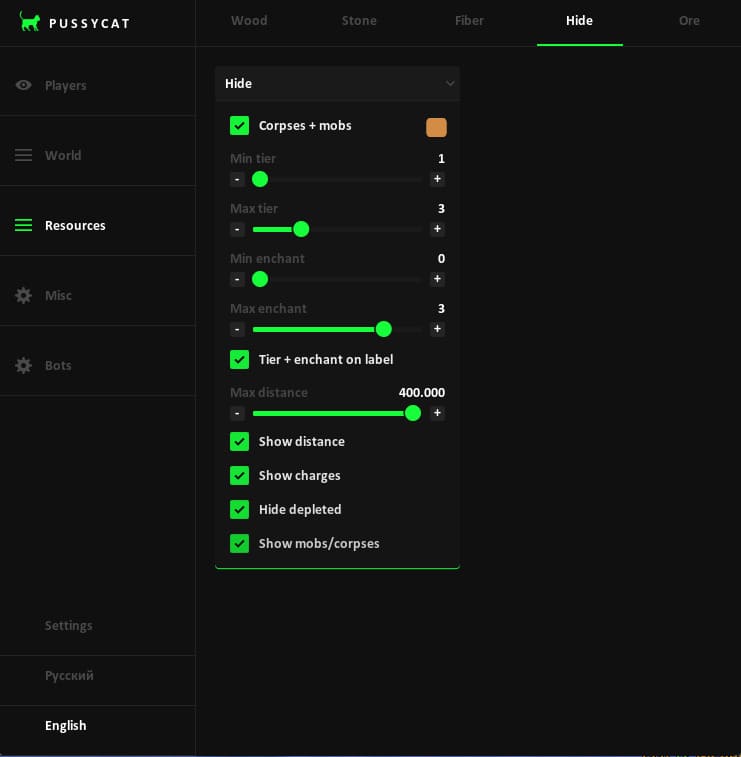Click the Max tier value 3
The image size is (741, 757).
pyautogui.click(x=441, y=209)
